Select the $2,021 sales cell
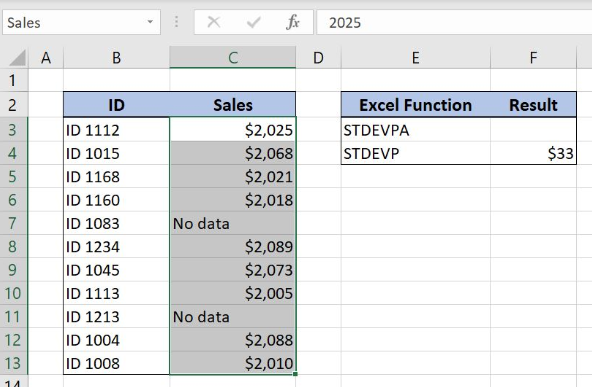 (233, 177)
